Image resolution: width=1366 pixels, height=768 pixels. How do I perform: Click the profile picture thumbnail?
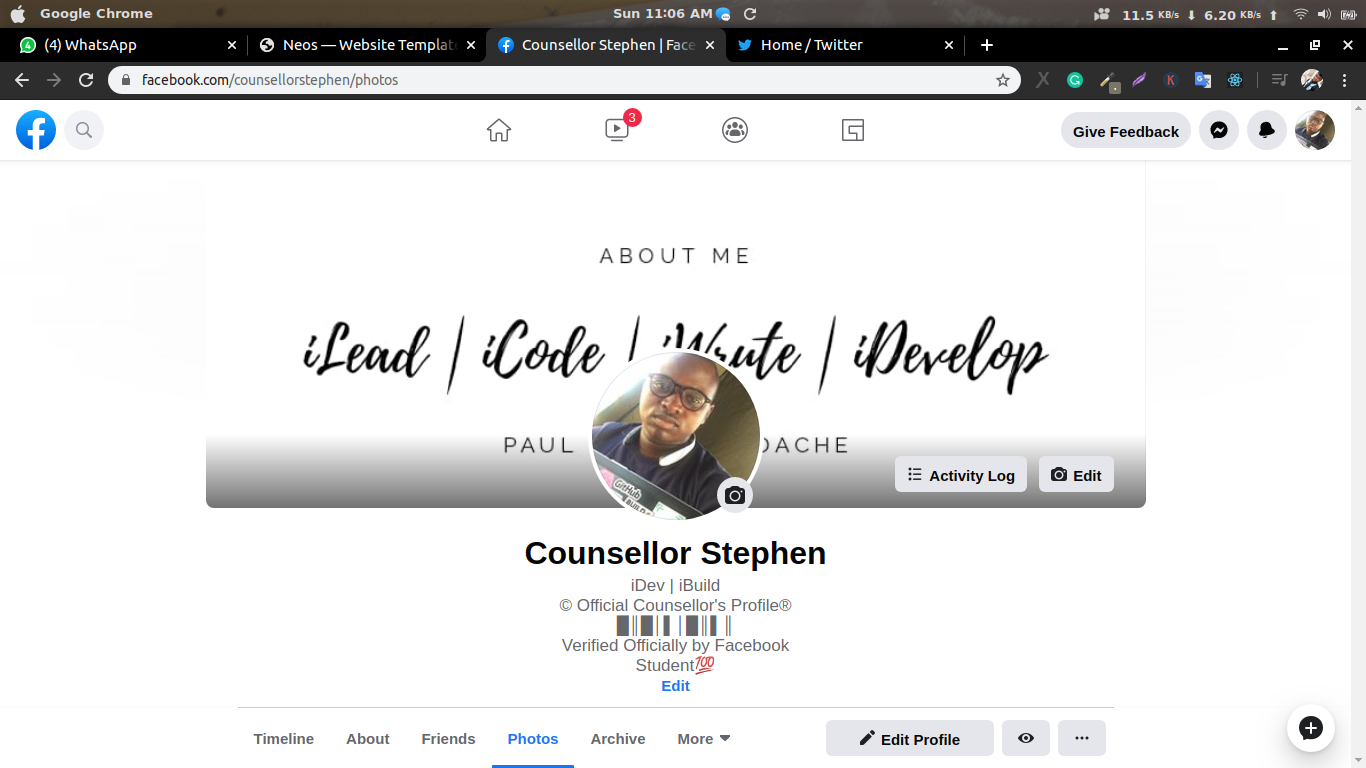click(x=675, y=435)
